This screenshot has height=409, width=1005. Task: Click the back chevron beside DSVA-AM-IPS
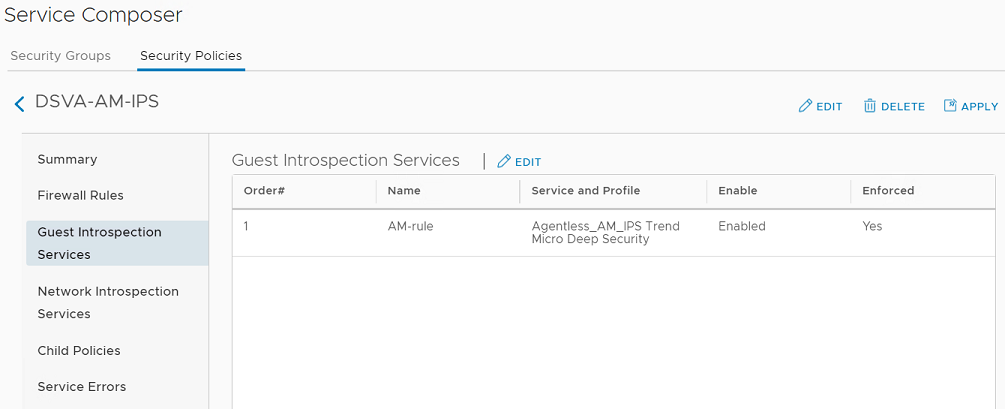click(x=19, y=104)
